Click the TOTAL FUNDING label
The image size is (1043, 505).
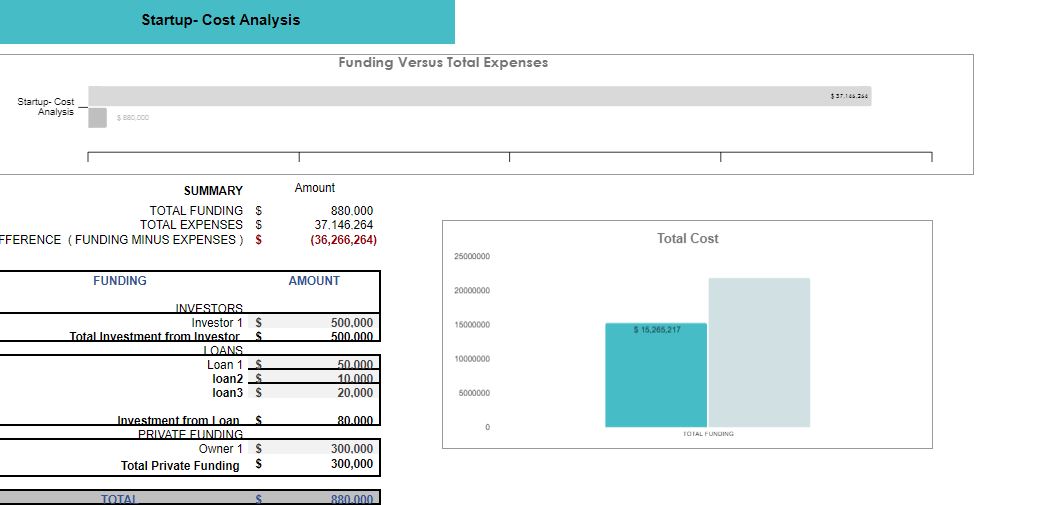pos(196,210)
